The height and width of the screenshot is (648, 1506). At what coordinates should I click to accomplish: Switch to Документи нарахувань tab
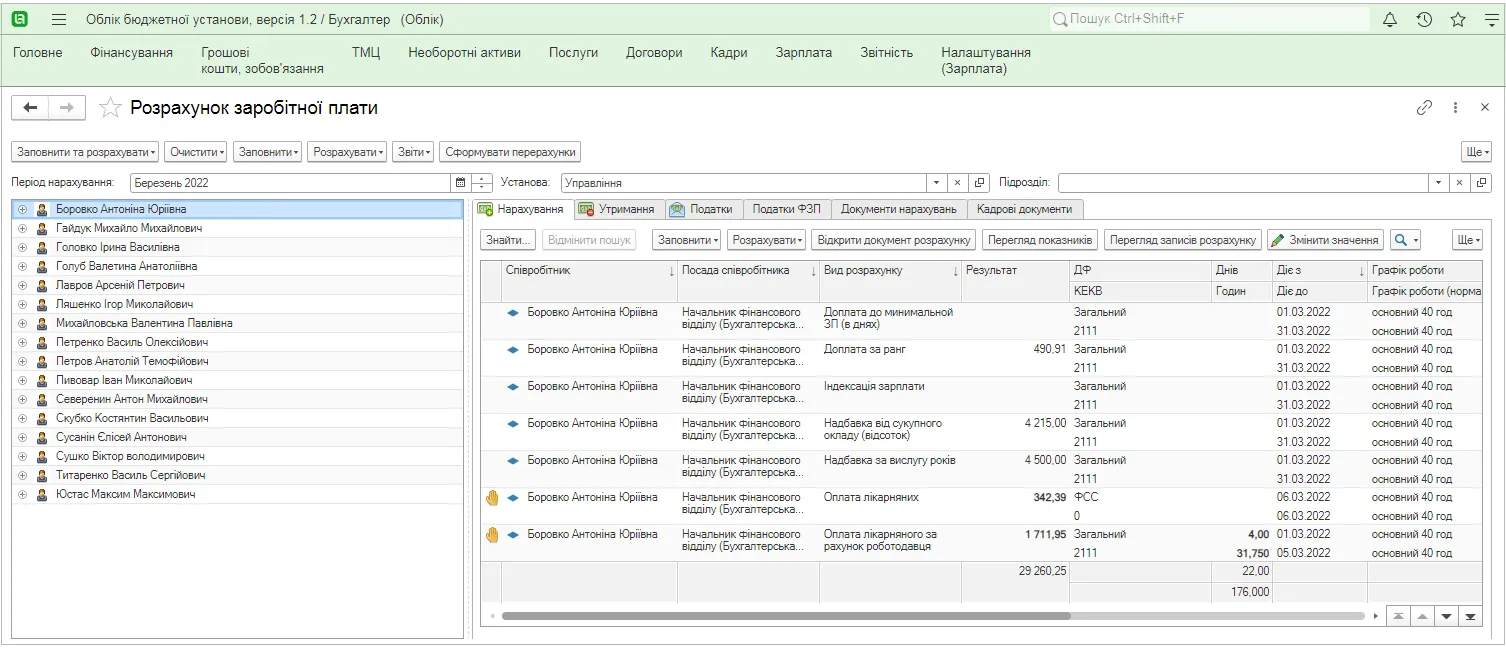point(898,209)
